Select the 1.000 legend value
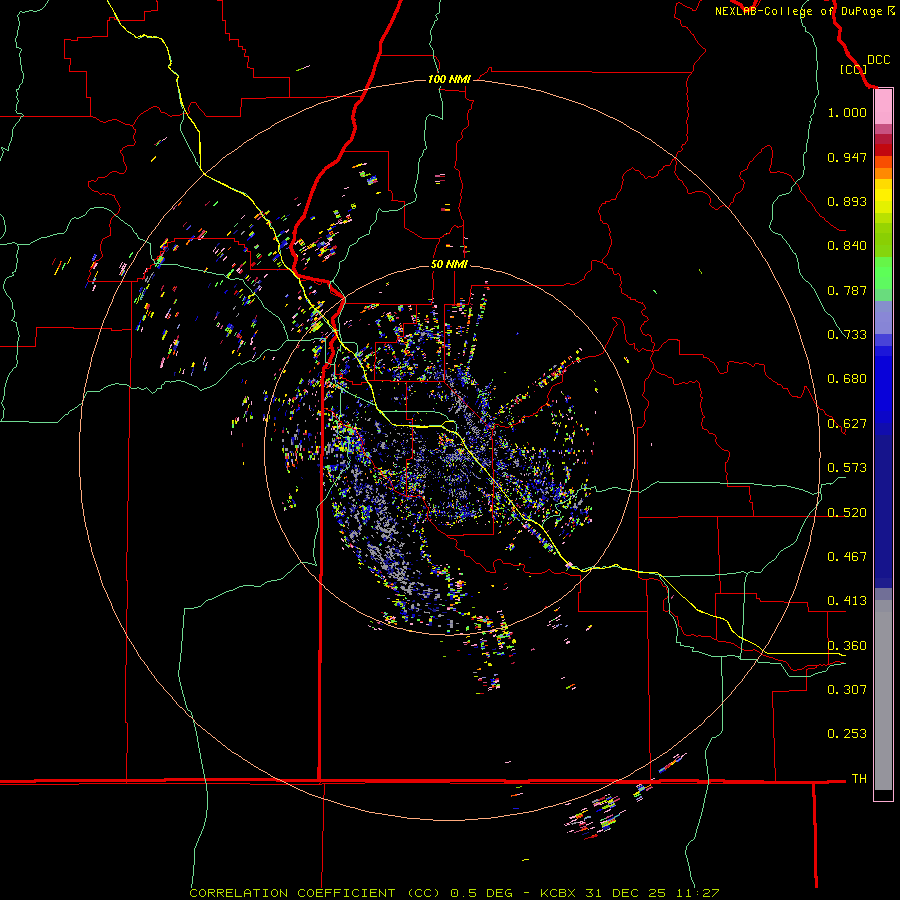This screenshot has height=900, width=900. (x=847, y=112)
